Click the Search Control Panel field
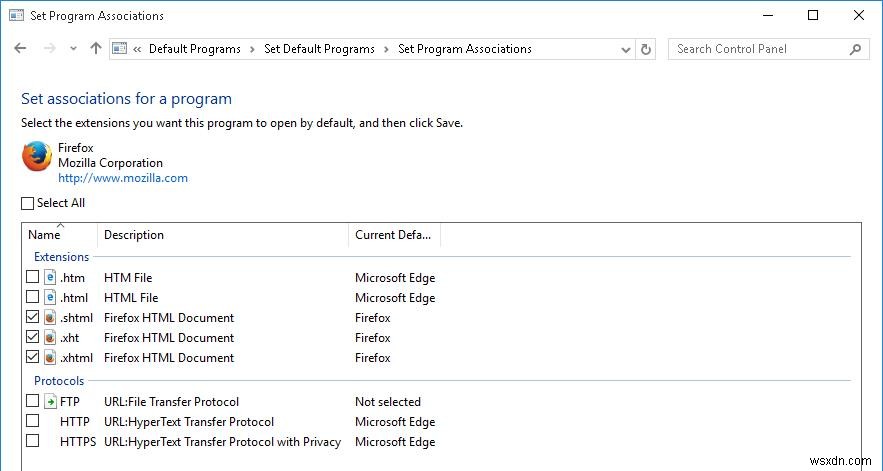 point(769,49)
